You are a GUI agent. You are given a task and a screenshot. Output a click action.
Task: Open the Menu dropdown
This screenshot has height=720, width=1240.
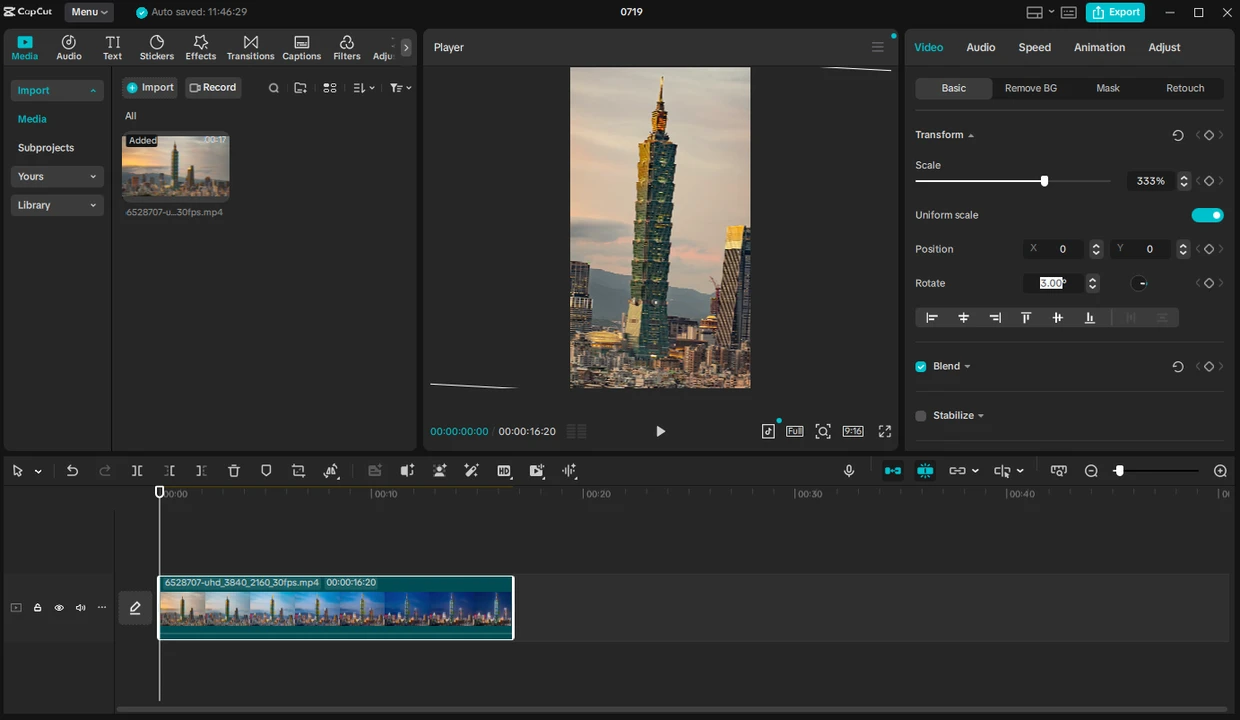[x=89, y=12]
